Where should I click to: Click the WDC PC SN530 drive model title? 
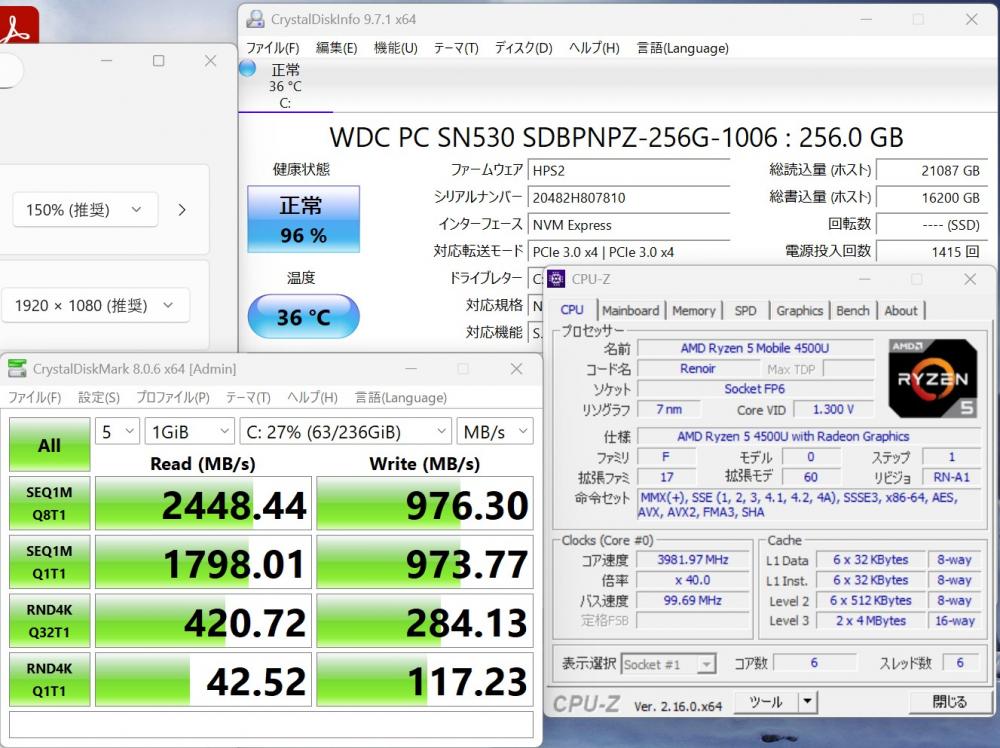[x=616, y=137]
